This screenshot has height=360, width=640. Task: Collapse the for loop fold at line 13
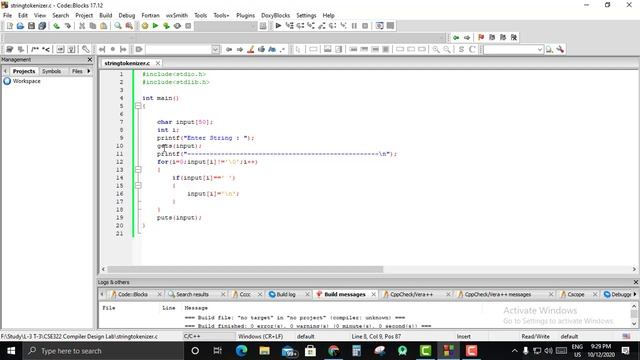click(x=138, y=170)
